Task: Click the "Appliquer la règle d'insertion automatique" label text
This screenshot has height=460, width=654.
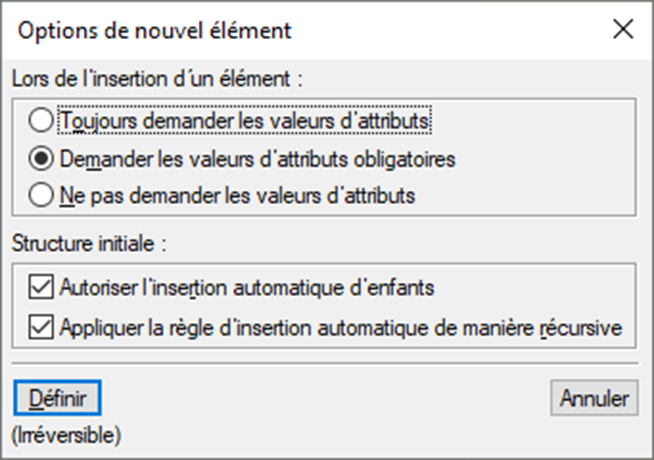Action: click(341, 326)
